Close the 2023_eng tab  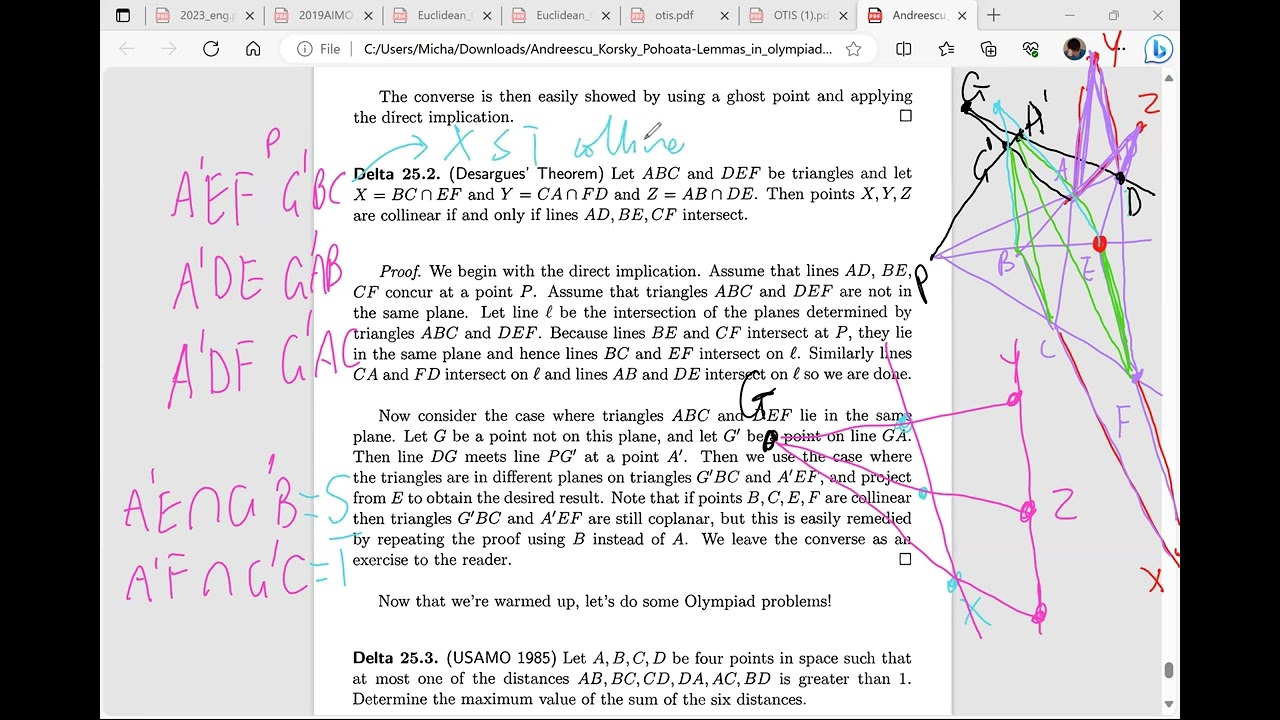(x=250, y=15)
